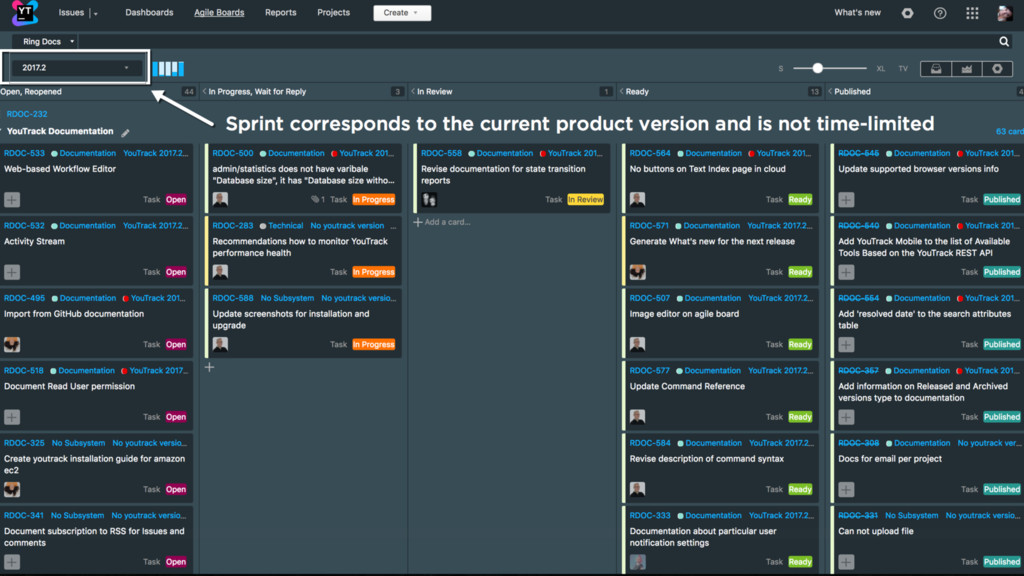1024x576 pixels.
Task: Open the help question mark icon
Action: coord(940,13)
